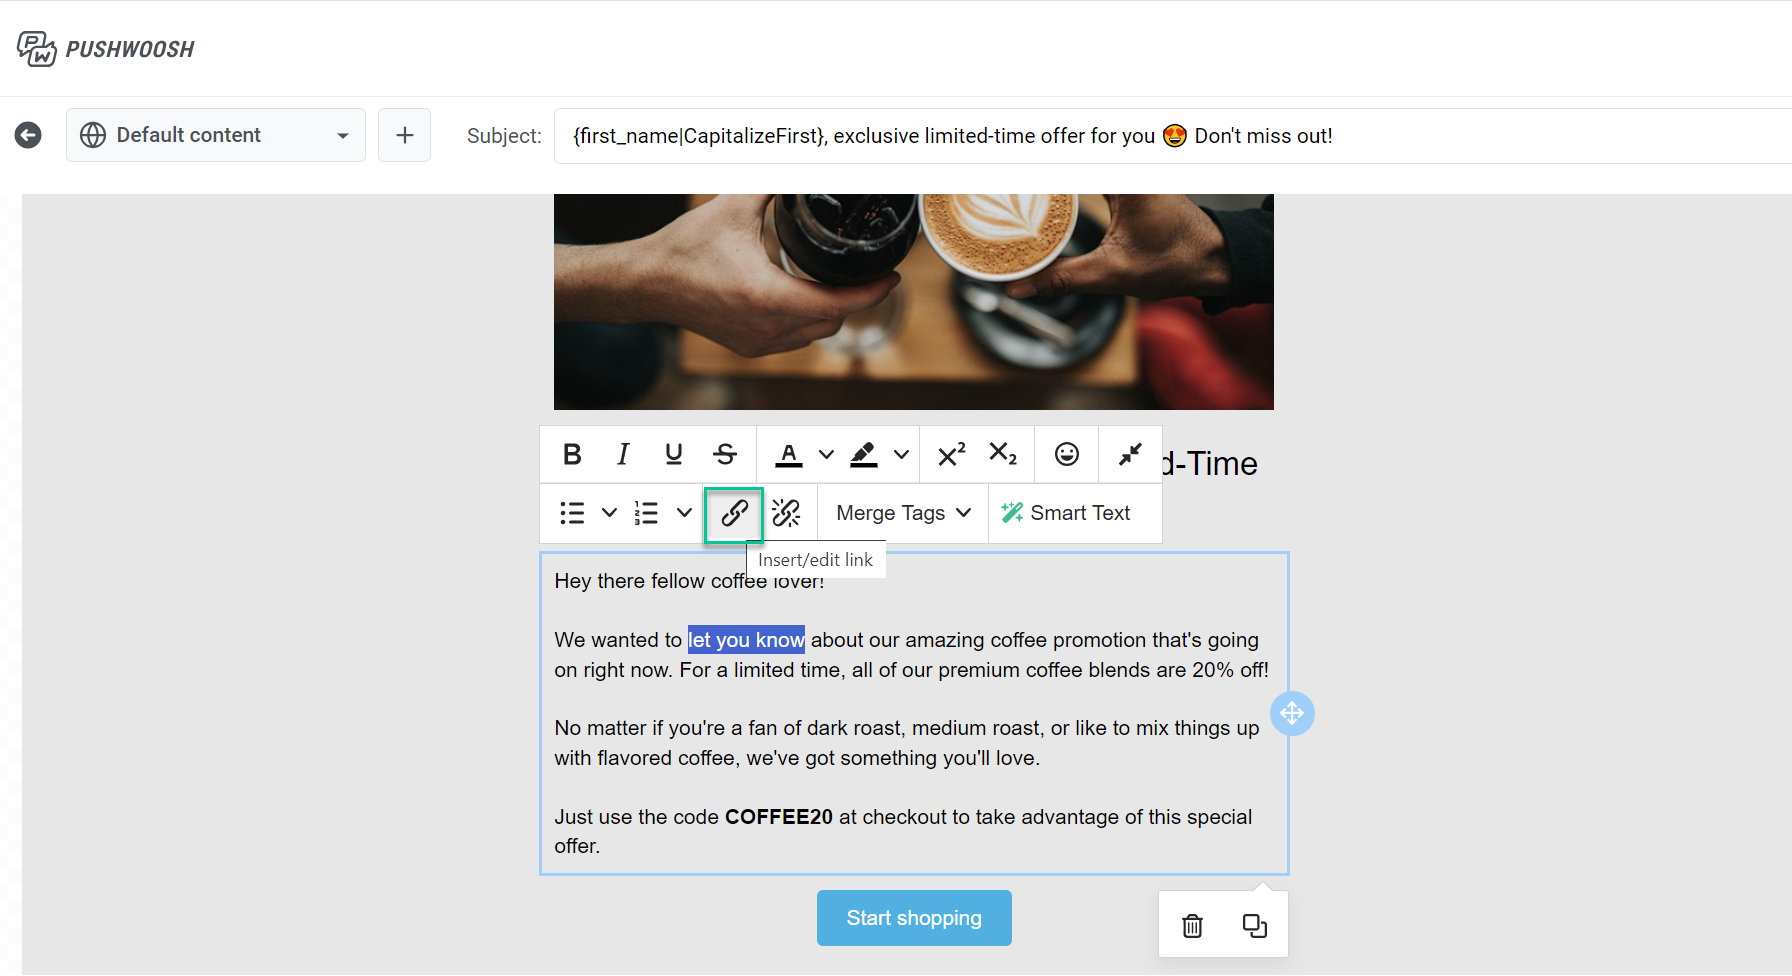Collapse the text editor toolbar

(1130, 455)
